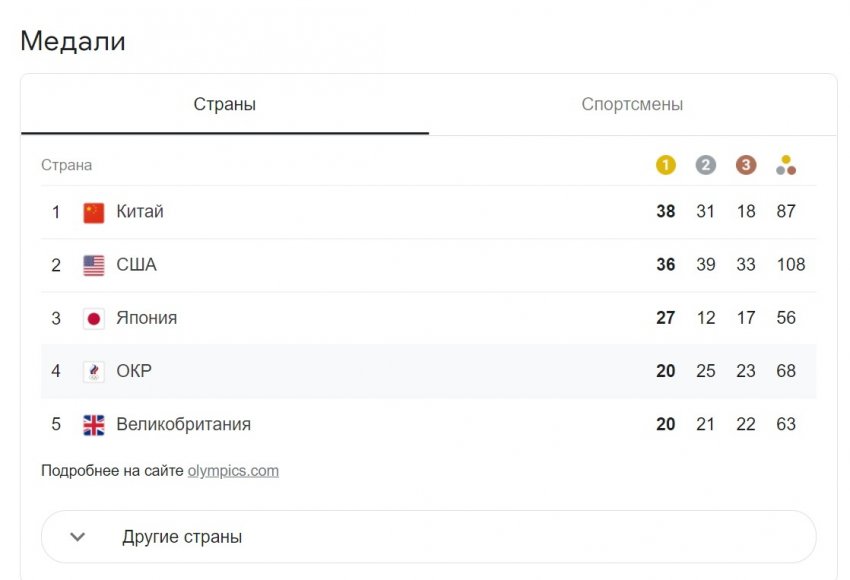Select the Страны tab

(x=225, y=103)
